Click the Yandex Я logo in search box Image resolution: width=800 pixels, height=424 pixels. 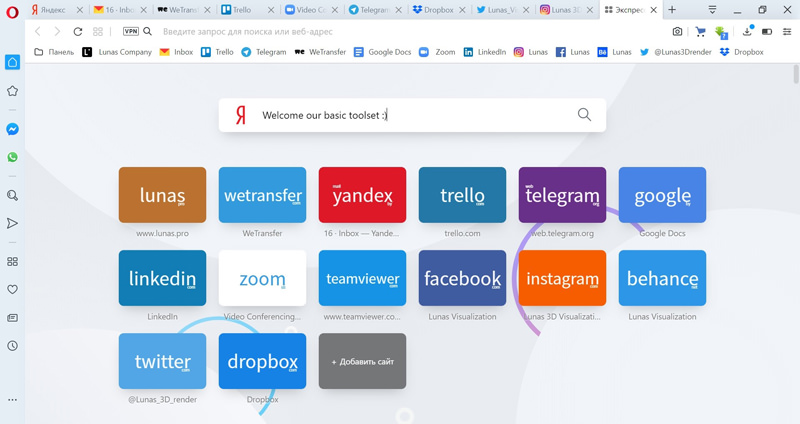point(240,115)
